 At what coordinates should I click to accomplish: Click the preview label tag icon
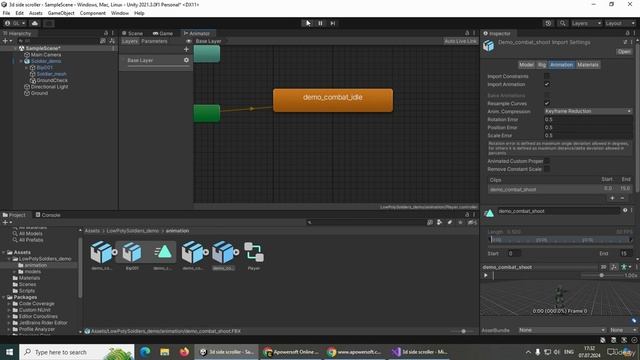633,321
